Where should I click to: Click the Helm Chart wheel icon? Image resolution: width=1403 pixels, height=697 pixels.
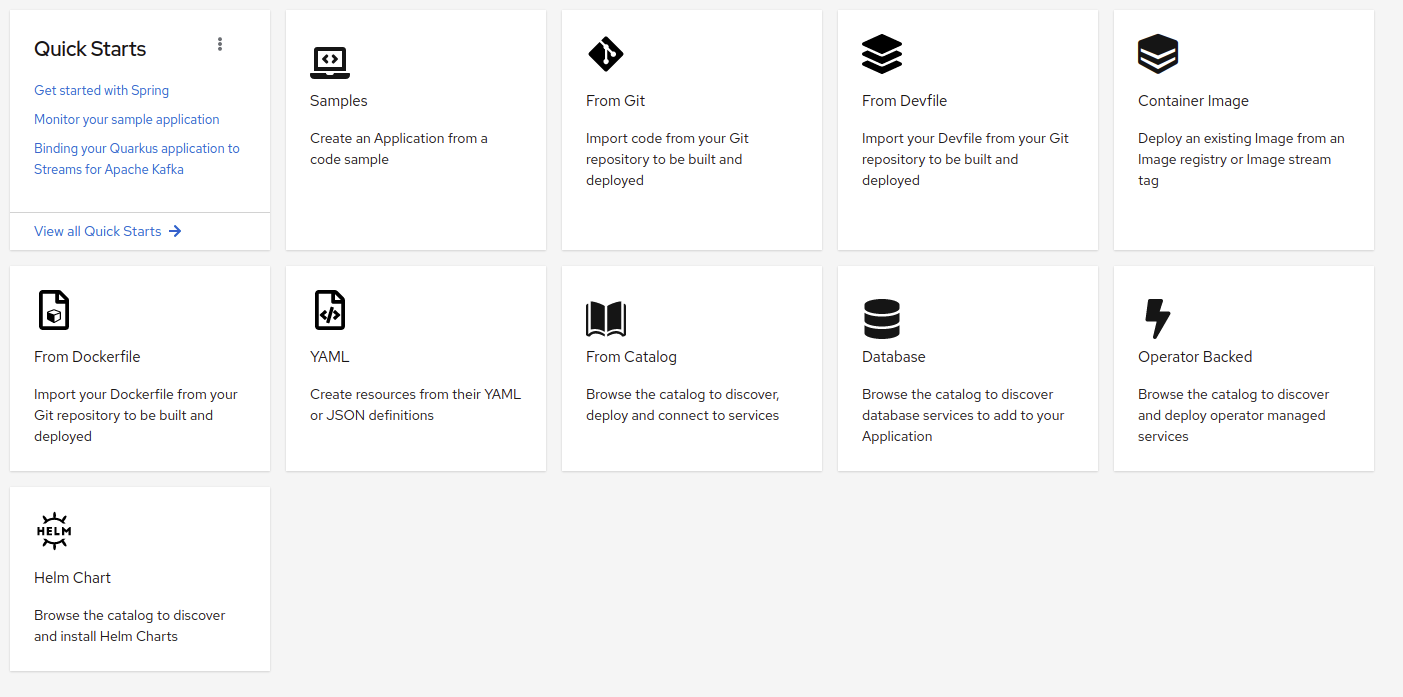pyautogui.click(x=54, y=531)
